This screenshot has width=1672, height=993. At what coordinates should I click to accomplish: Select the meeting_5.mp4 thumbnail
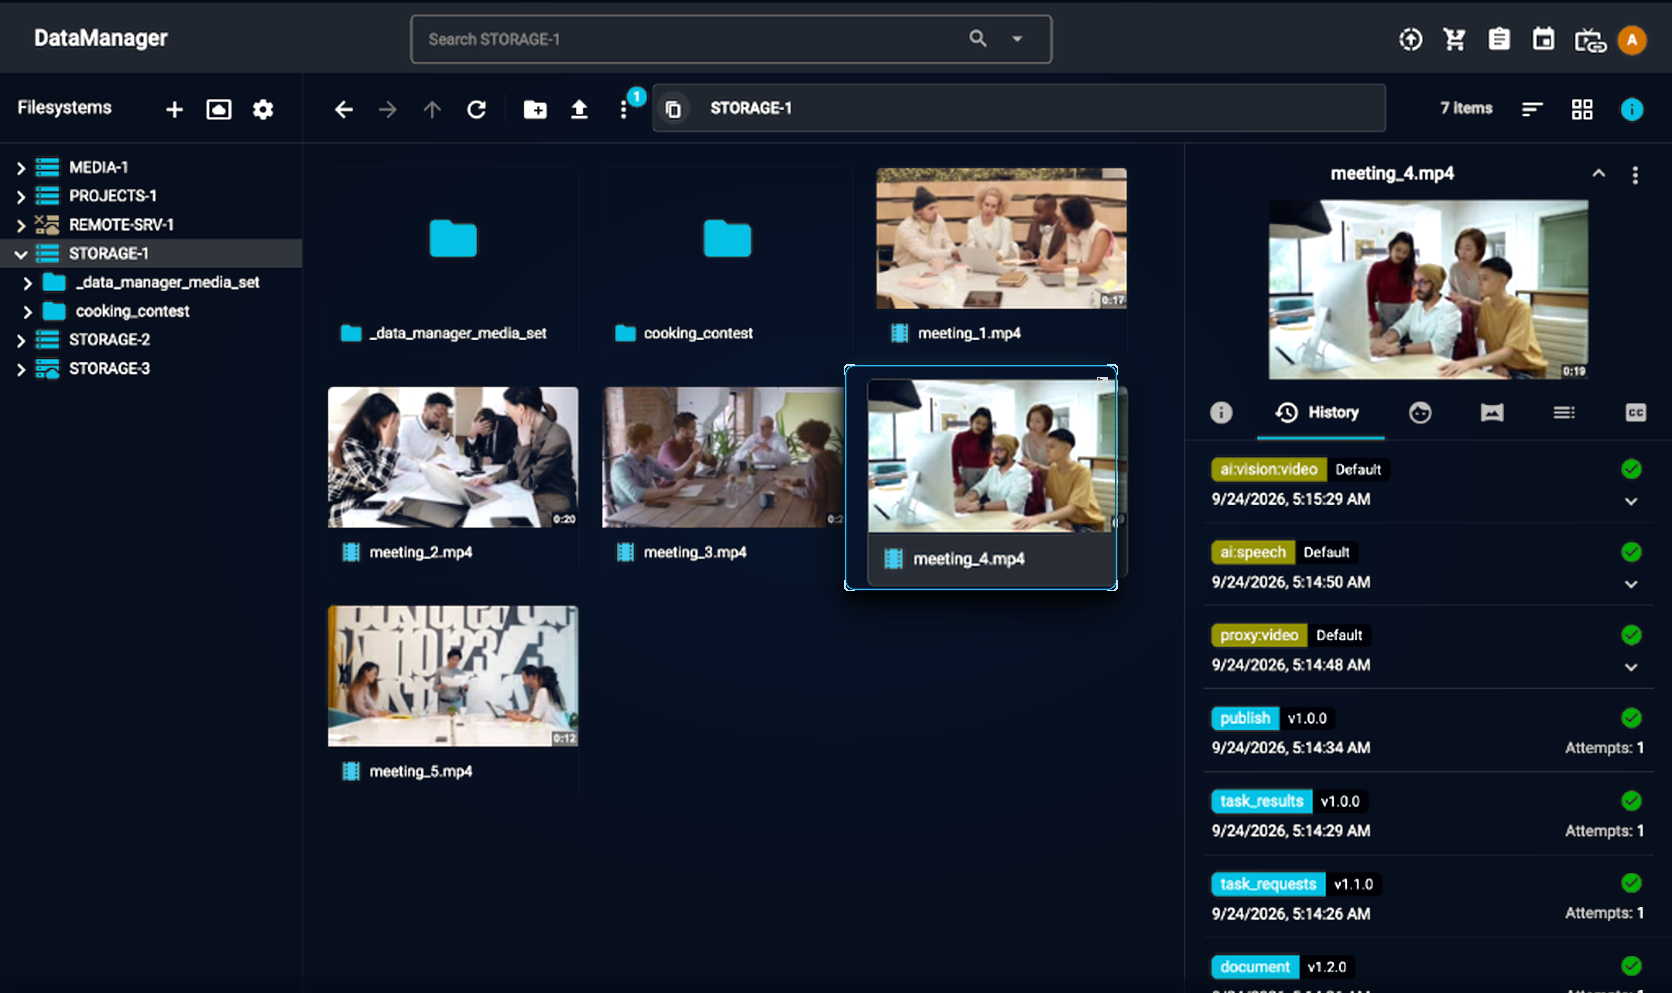click(x=453, y=676)
